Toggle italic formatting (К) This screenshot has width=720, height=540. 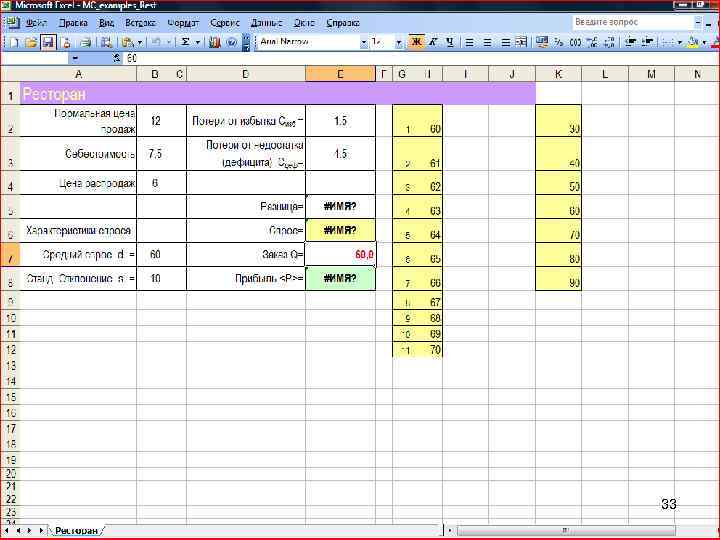click(433, 42)
